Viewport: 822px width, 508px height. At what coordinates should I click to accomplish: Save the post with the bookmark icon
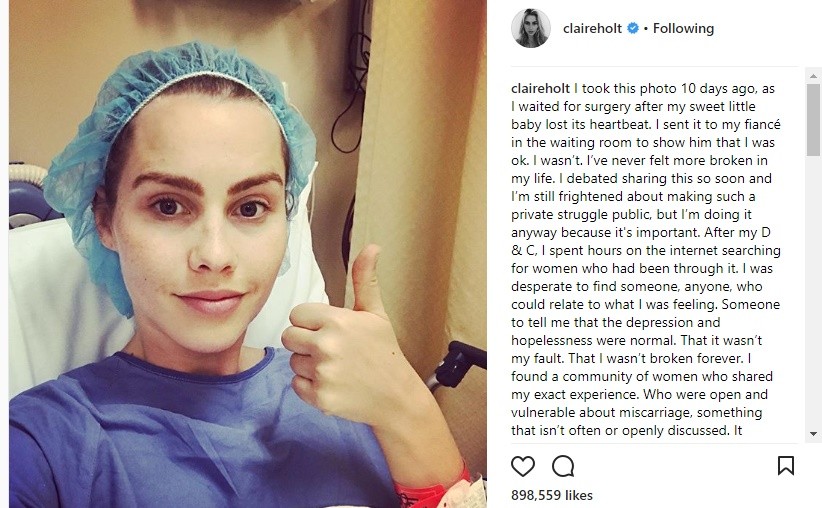click(786, 466)
